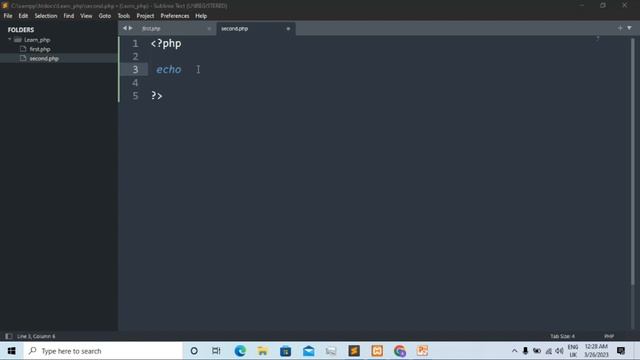Open the volume tray icon
Screen dimensions: 640x360
(560, 351)
